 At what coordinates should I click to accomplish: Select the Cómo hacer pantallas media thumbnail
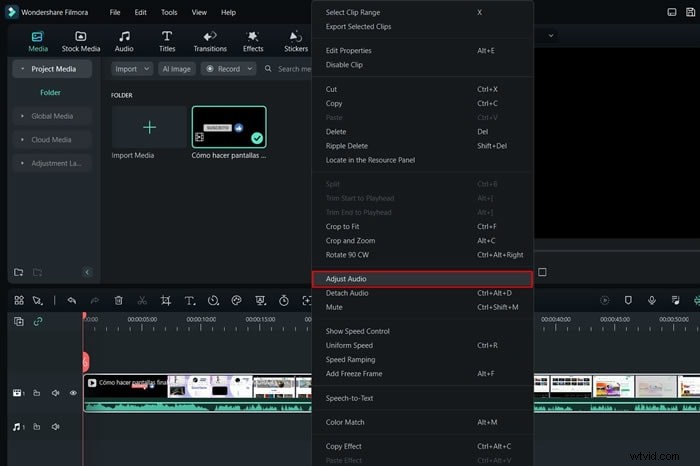[229, 127]
